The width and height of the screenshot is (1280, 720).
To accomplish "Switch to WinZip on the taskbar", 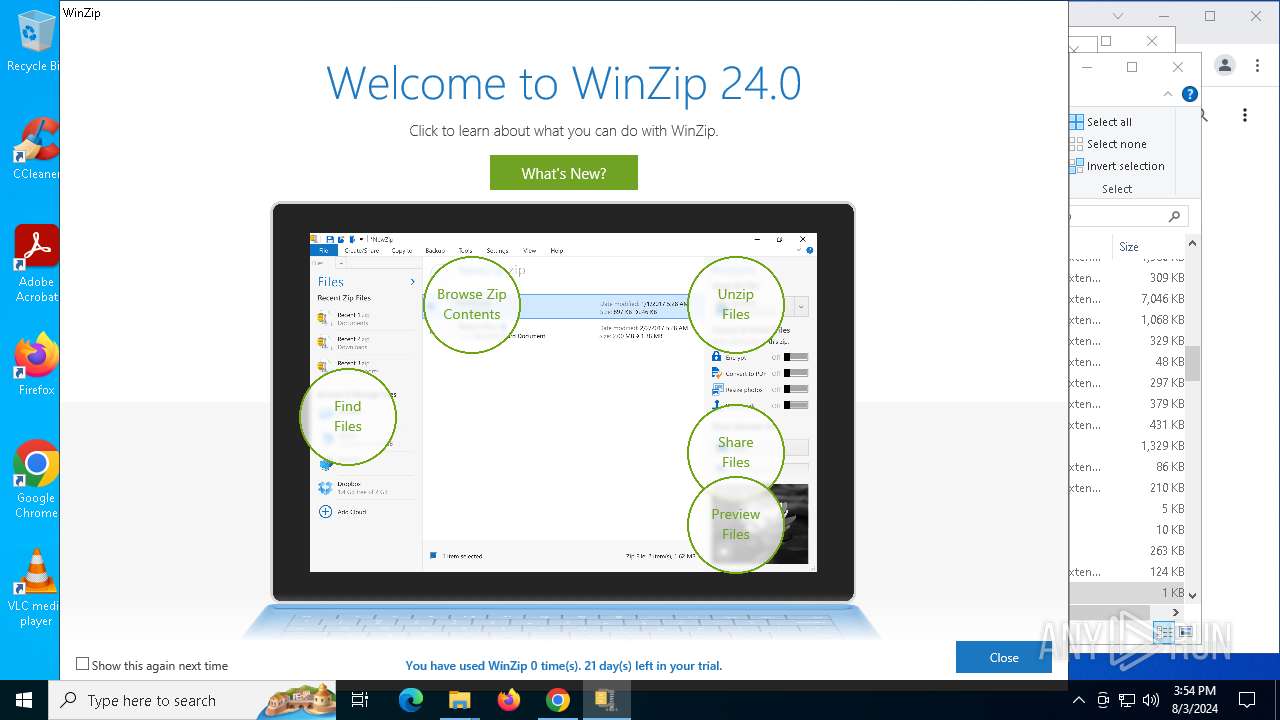I will coord(606,700).
